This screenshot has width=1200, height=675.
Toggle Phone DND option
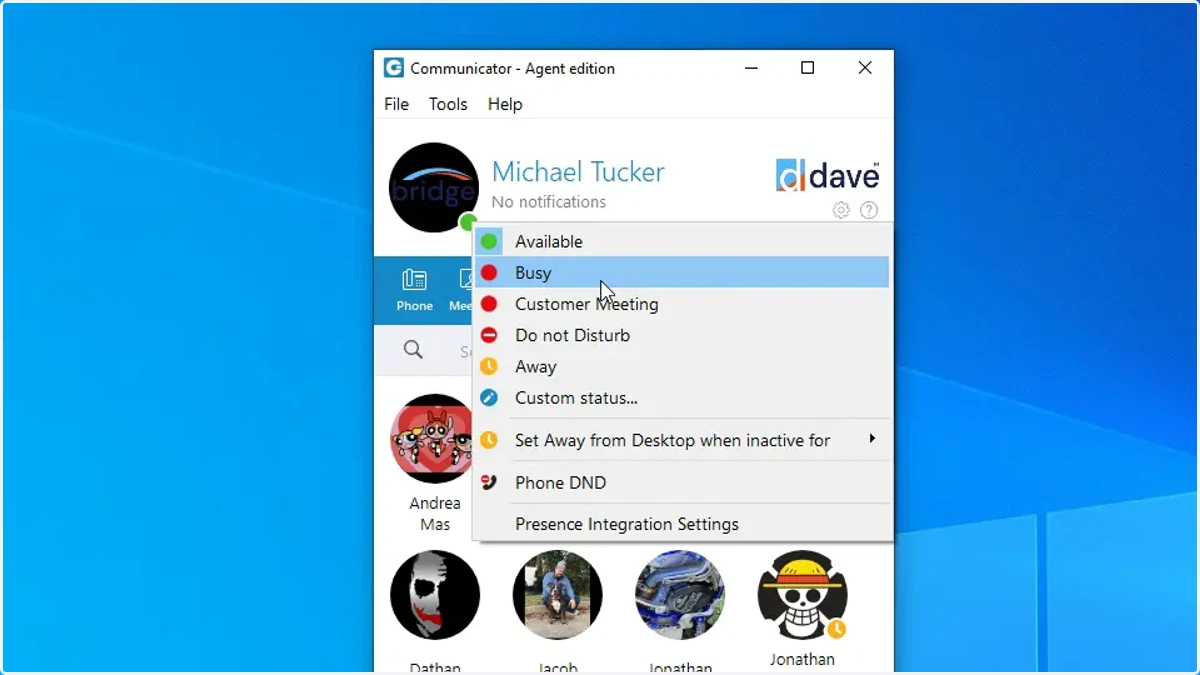pos(682,482)
